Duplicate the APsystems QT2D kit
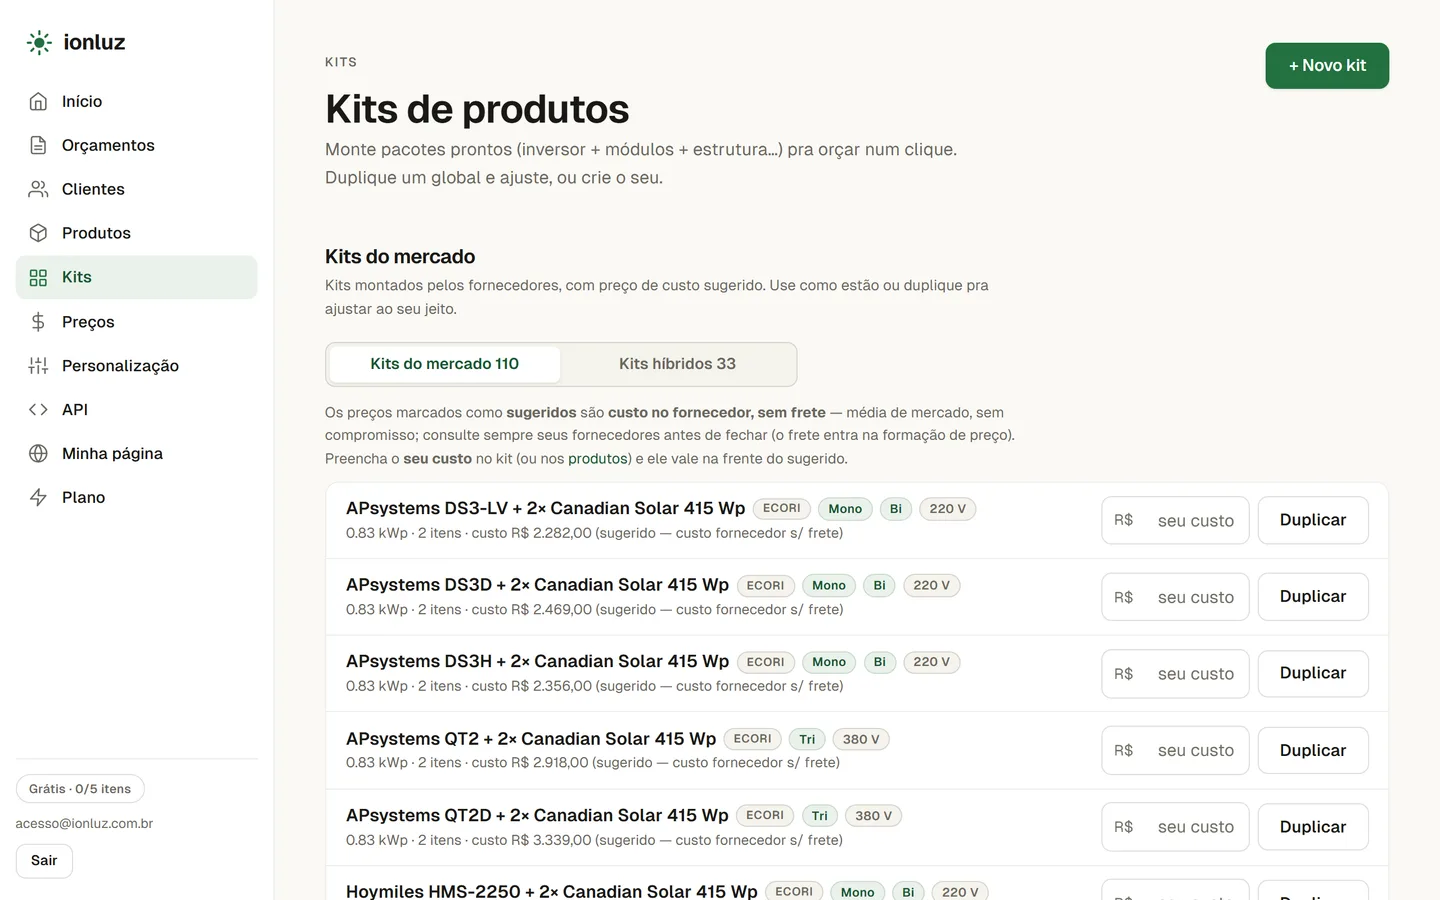The width and height of the screenshot is (1440, 900). click(1313, 827)
